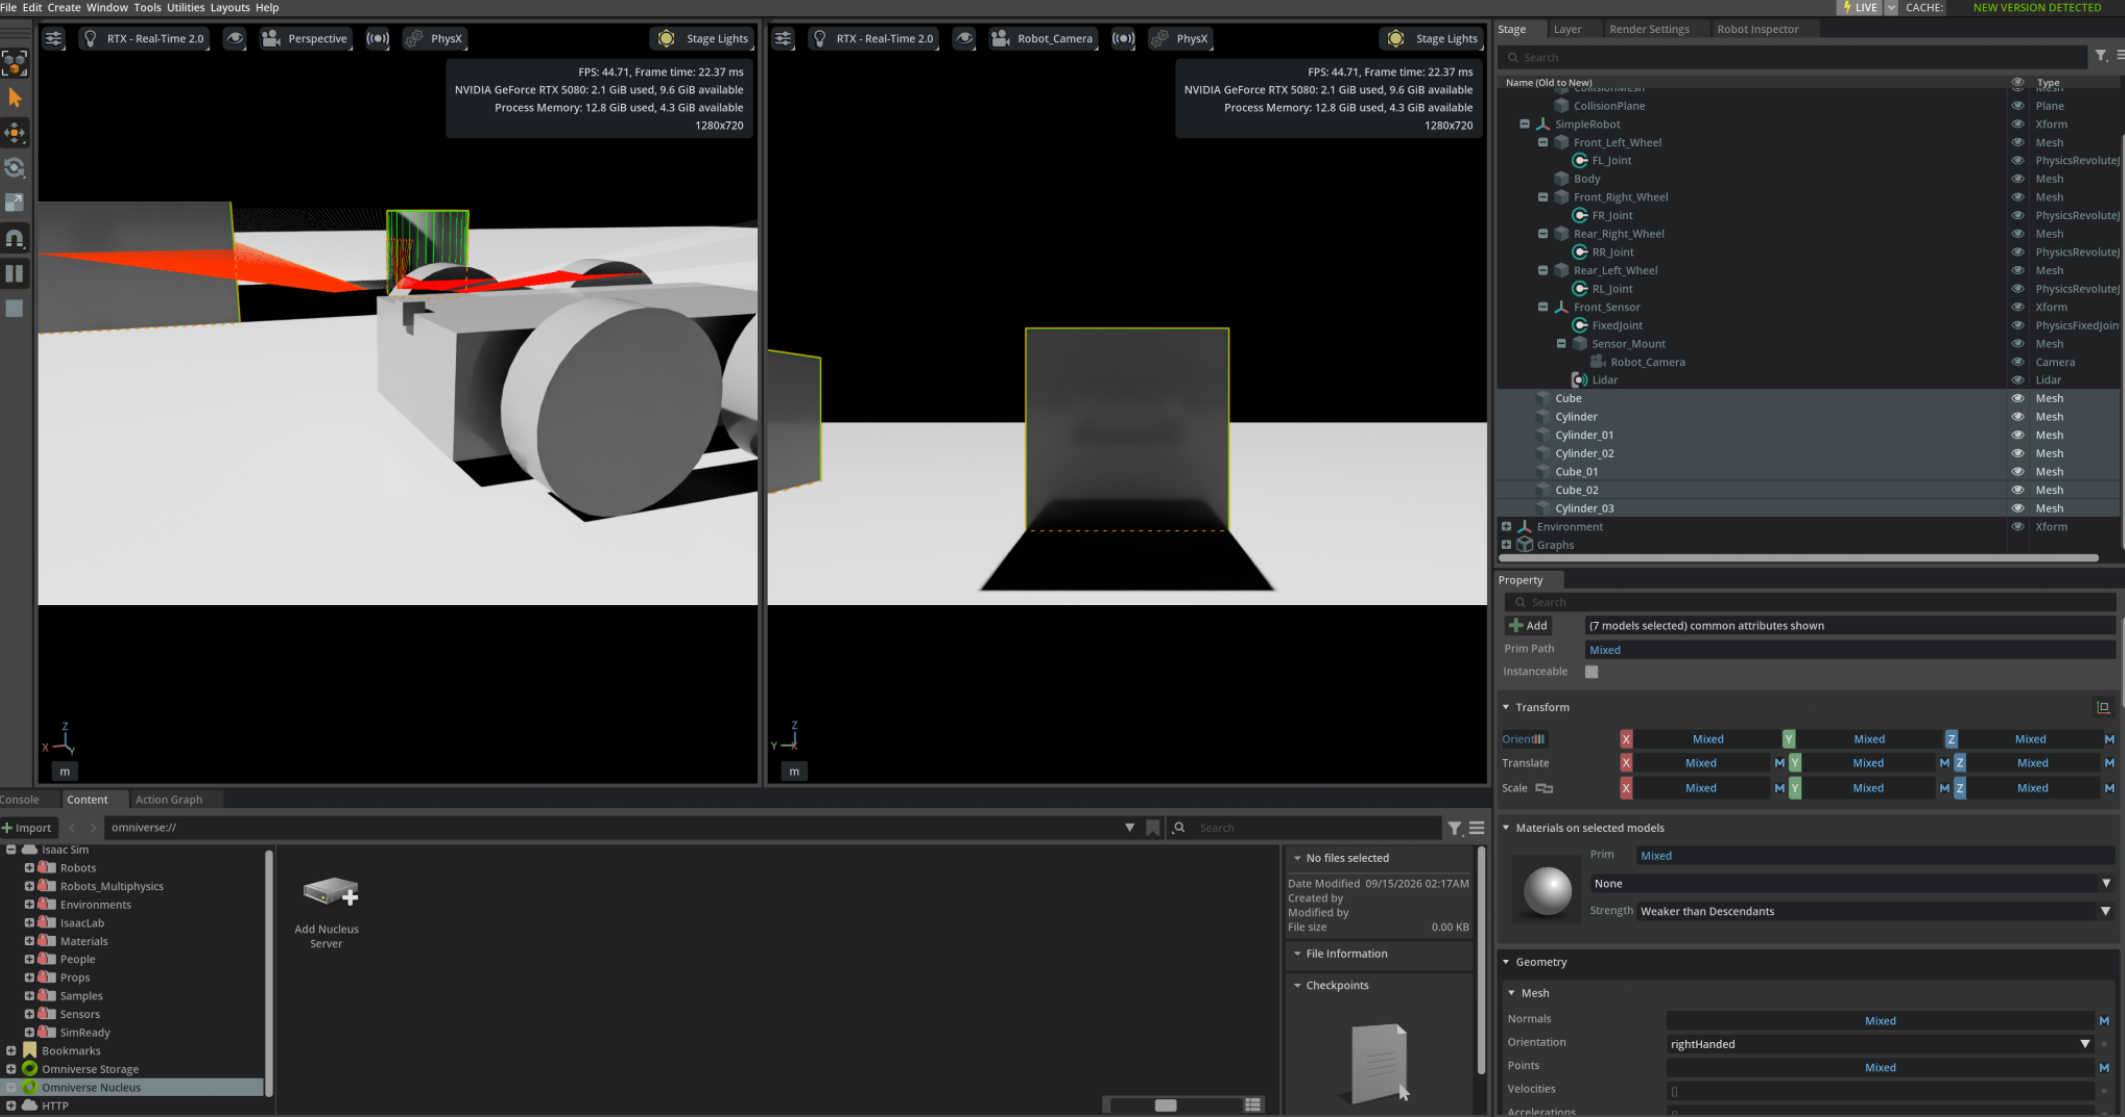2125x1117 pixels.
Task: Select the Robot_Camera prim in Stage tree
Action: point(1647,362)
